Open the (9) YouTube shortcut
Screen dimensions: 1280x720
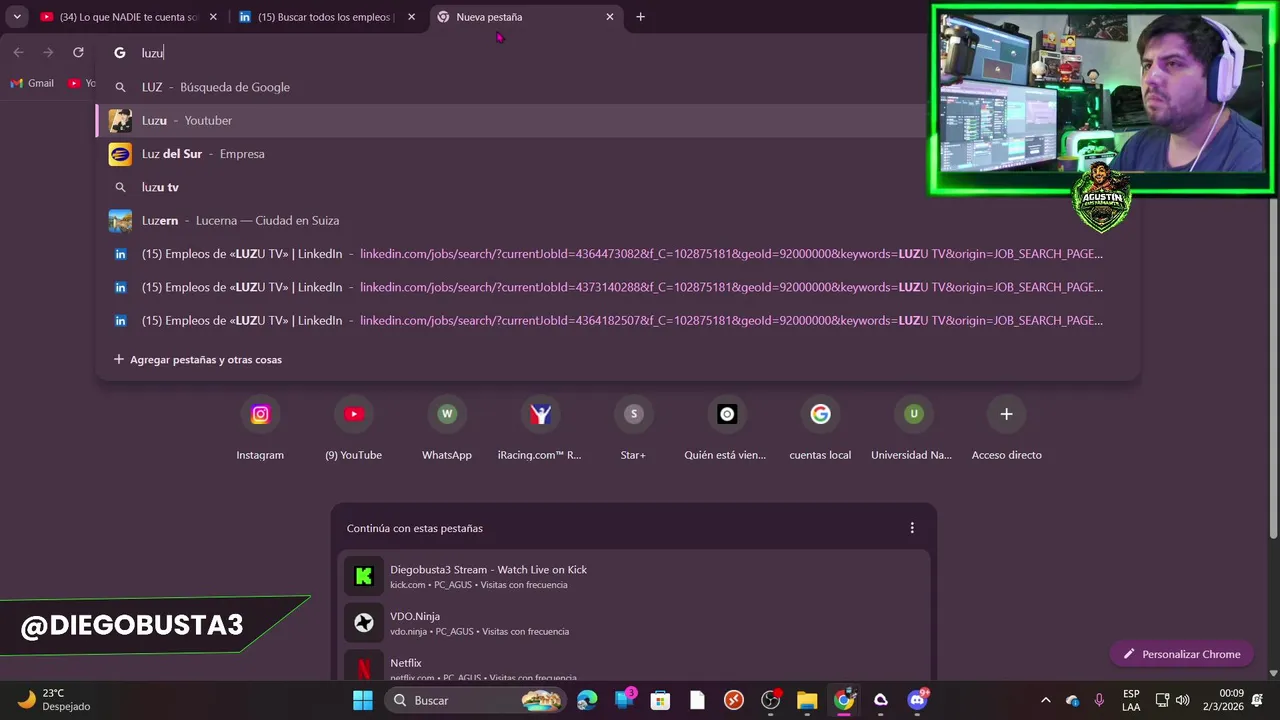tap(353, 429)
